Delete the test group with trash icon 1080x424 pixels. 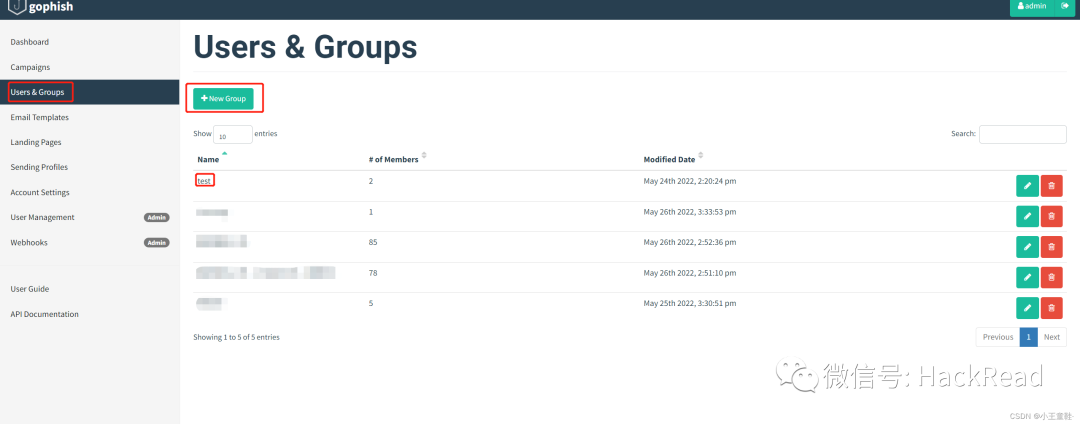tap(1051, 186)
